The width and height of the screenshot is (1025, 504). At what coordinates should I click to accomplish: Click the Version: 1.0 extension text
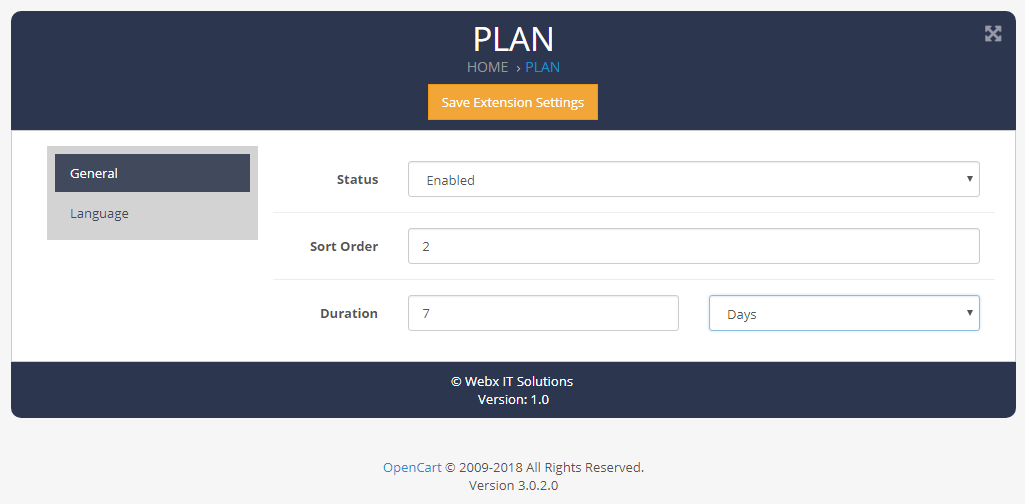pos(513,399)
